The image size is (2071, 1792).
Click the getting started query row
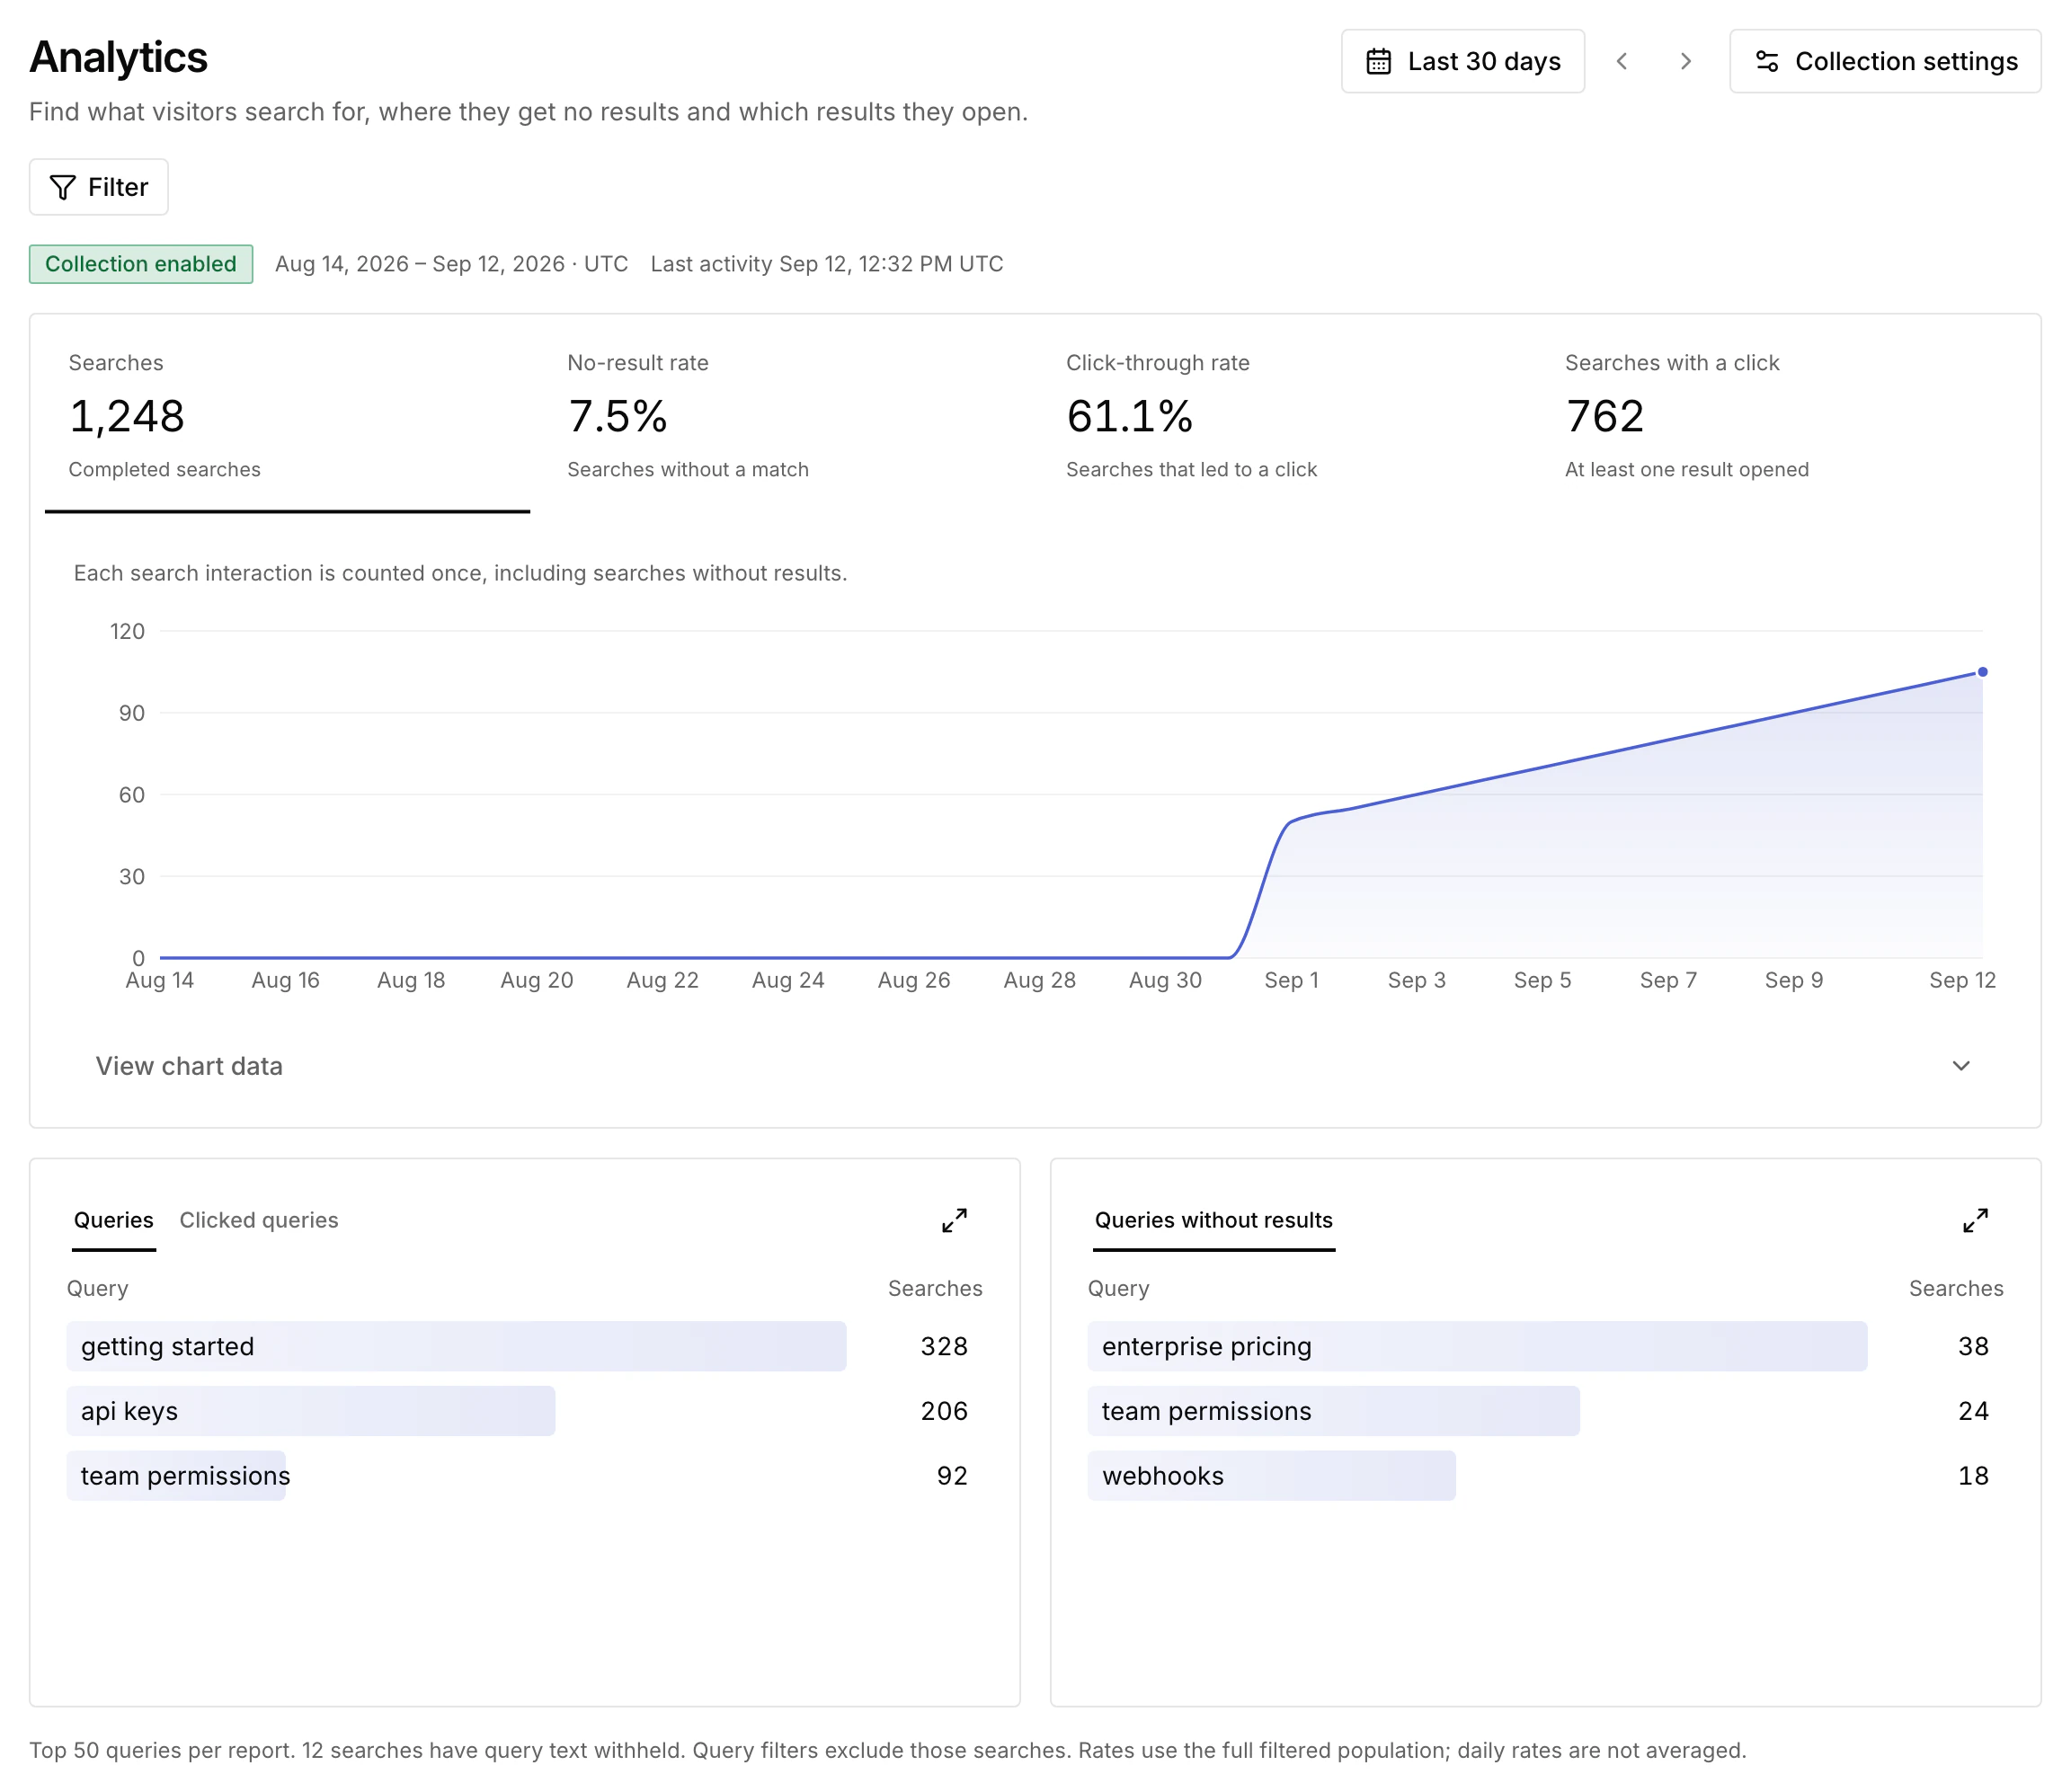[x=525, y=1346]
